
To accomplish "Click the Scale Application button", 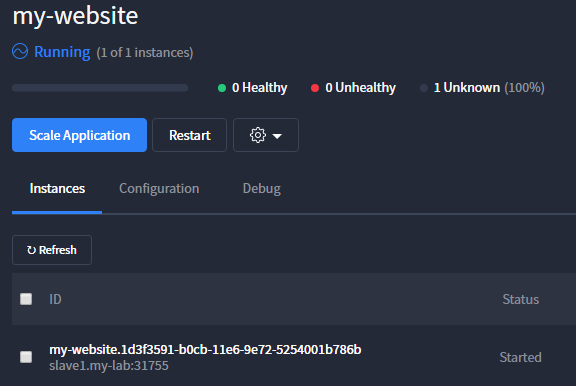I will [x=79, y=135].
